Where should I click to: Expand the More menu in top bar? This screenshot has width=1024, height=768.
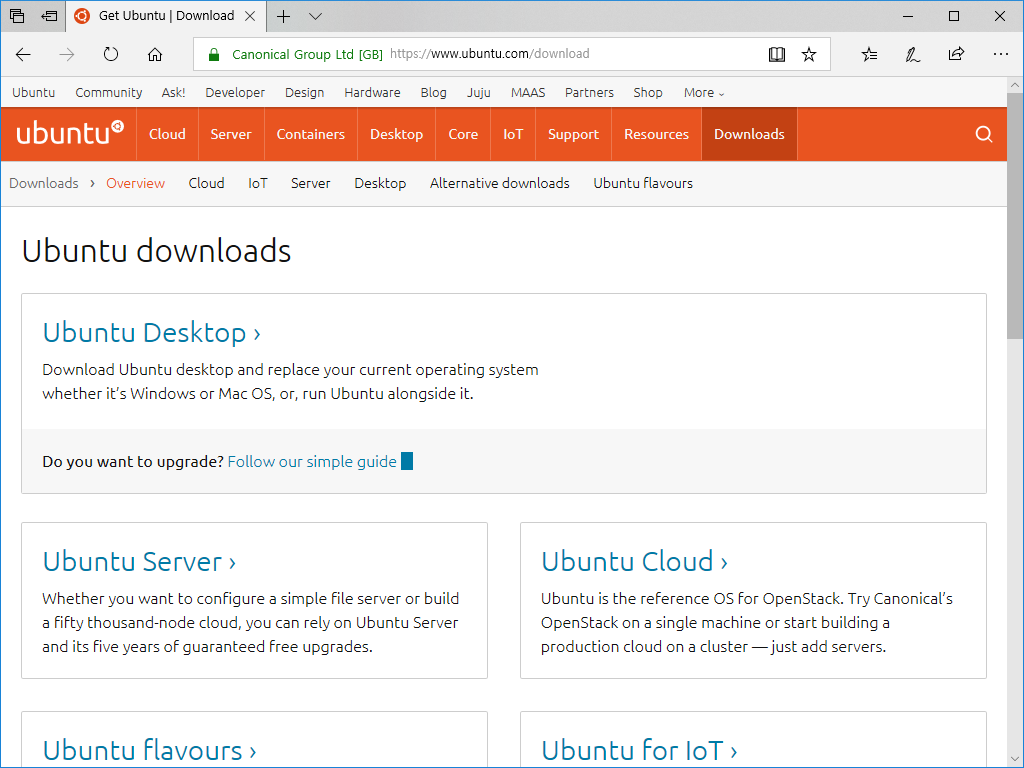click(x=704, y=93)
